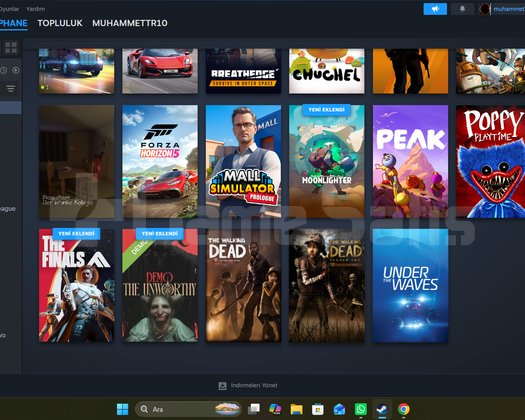Click the muhammet account name dropdown
Screen dimensions: 525x420
(509, 9)
